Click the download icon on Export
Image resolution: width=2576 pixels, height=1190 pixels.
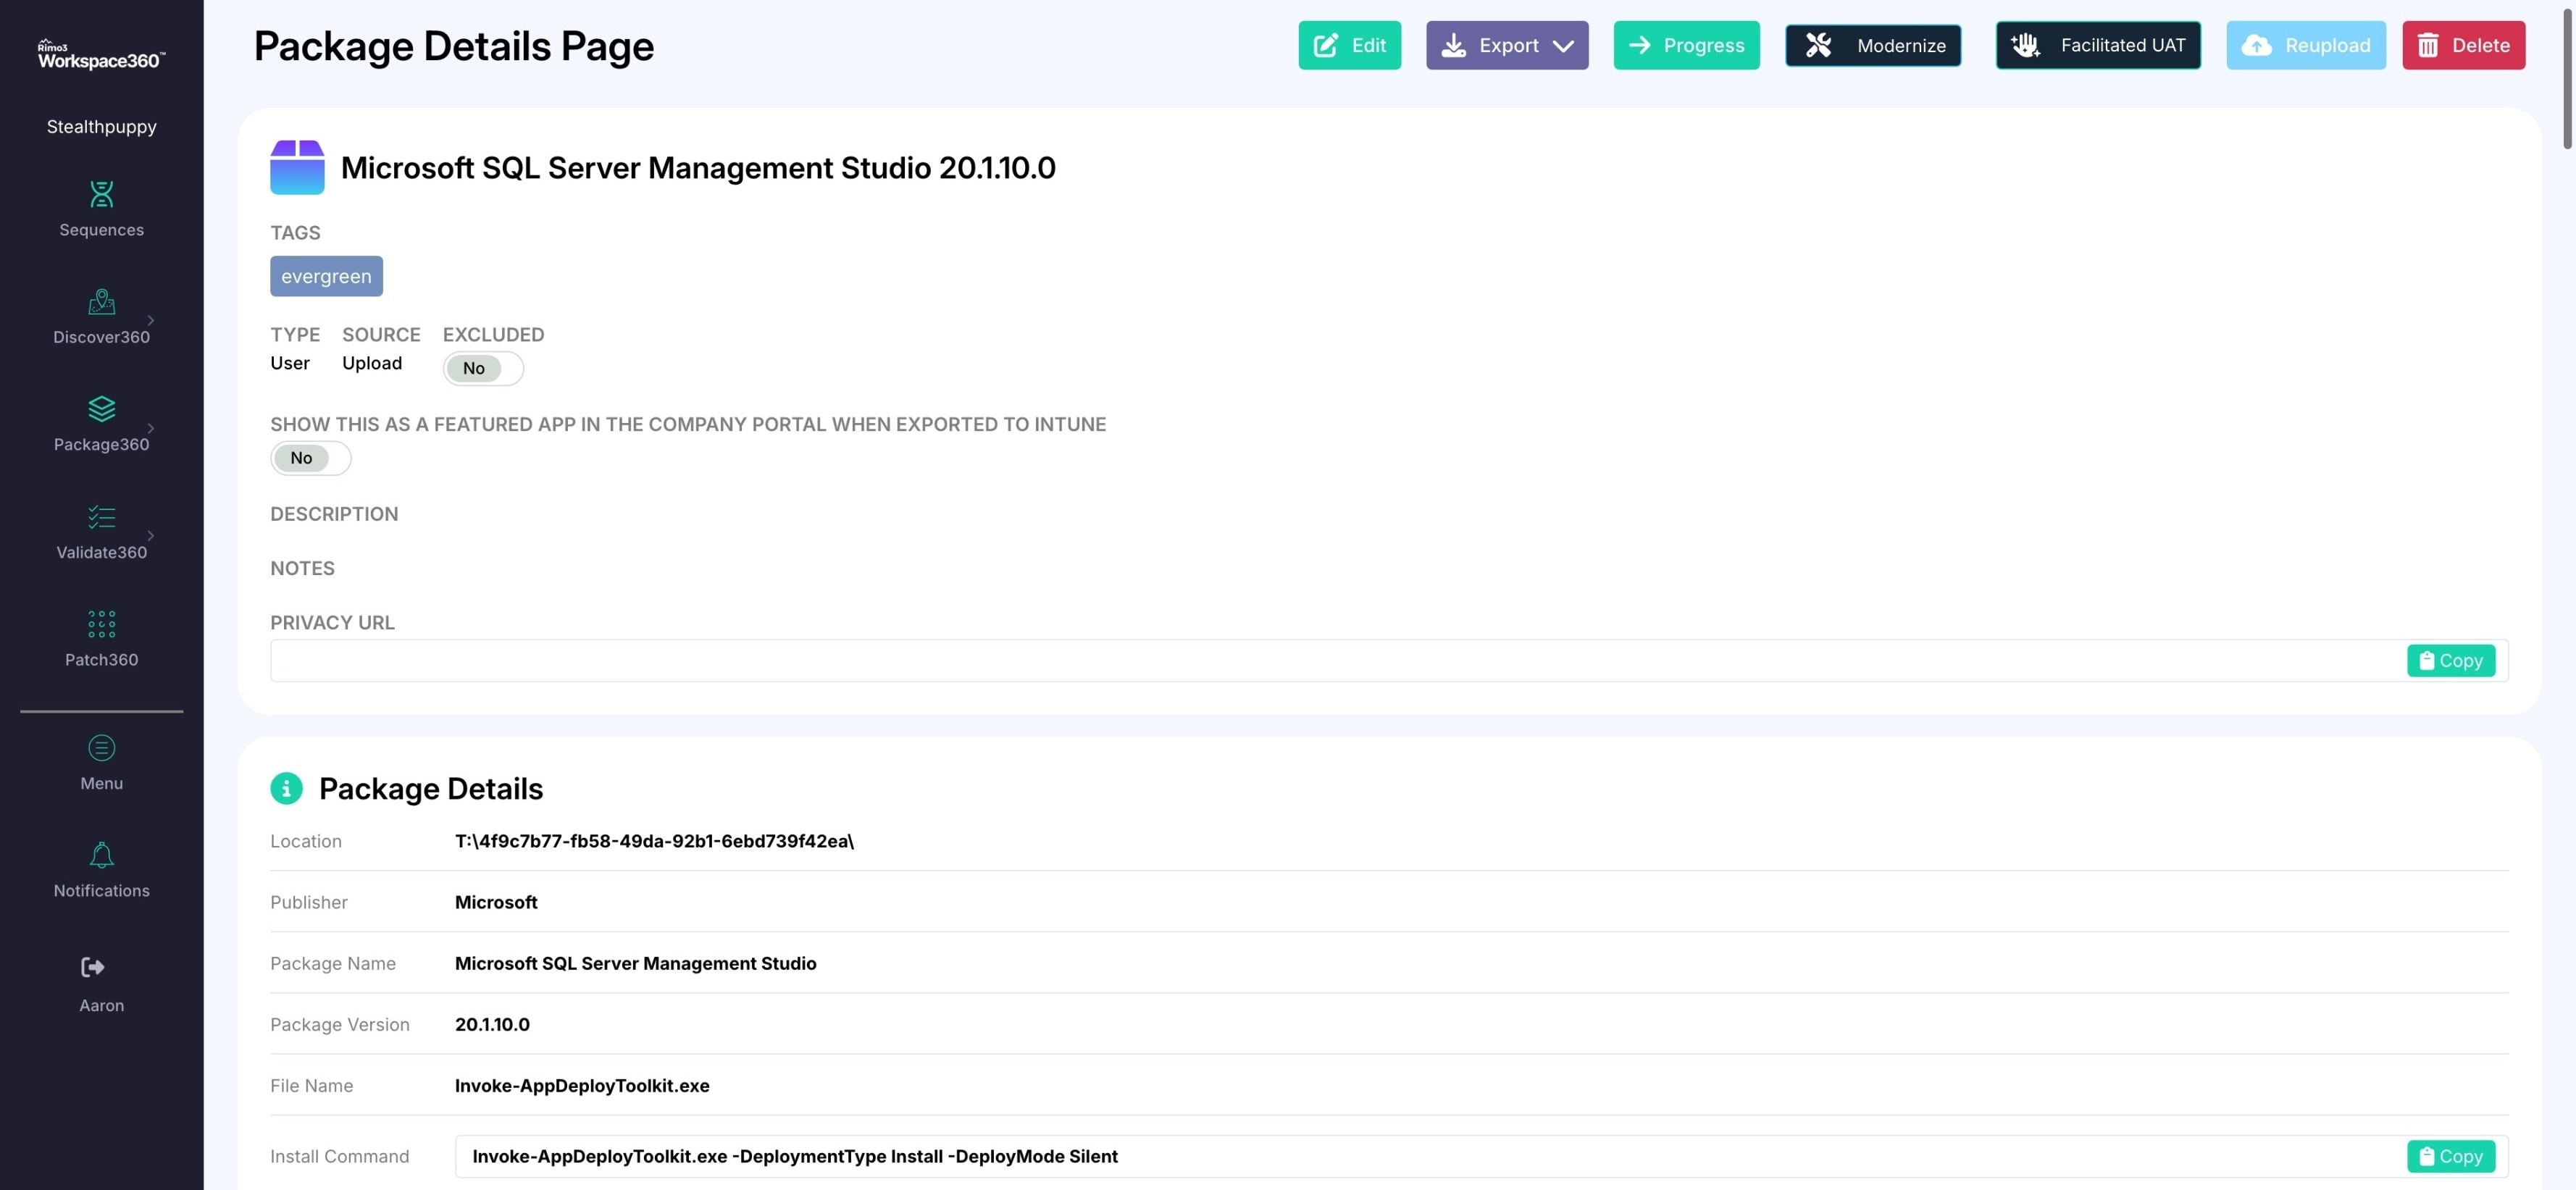pos(1453,45)
